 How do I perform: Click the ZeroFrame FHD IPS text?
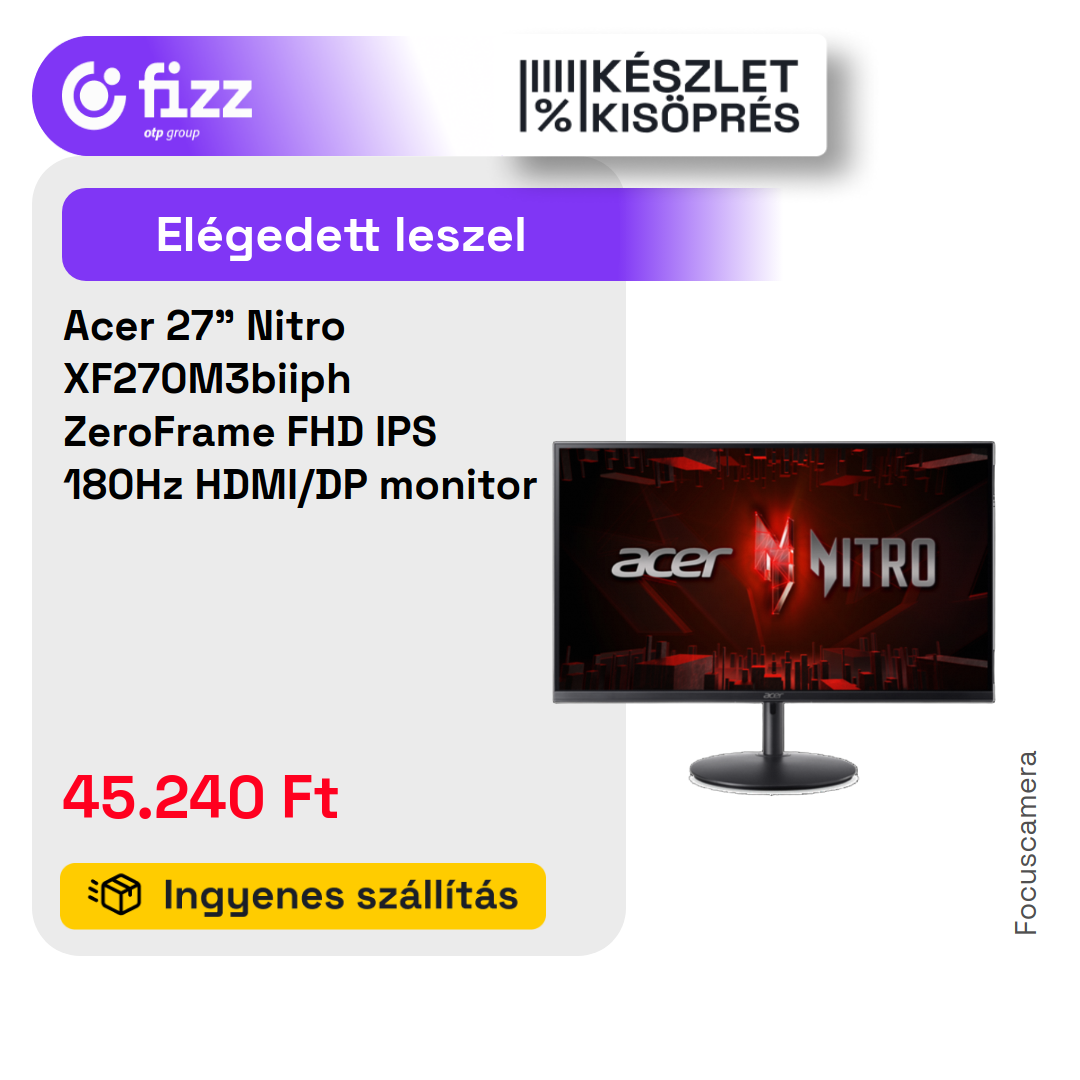coord(249,433)
